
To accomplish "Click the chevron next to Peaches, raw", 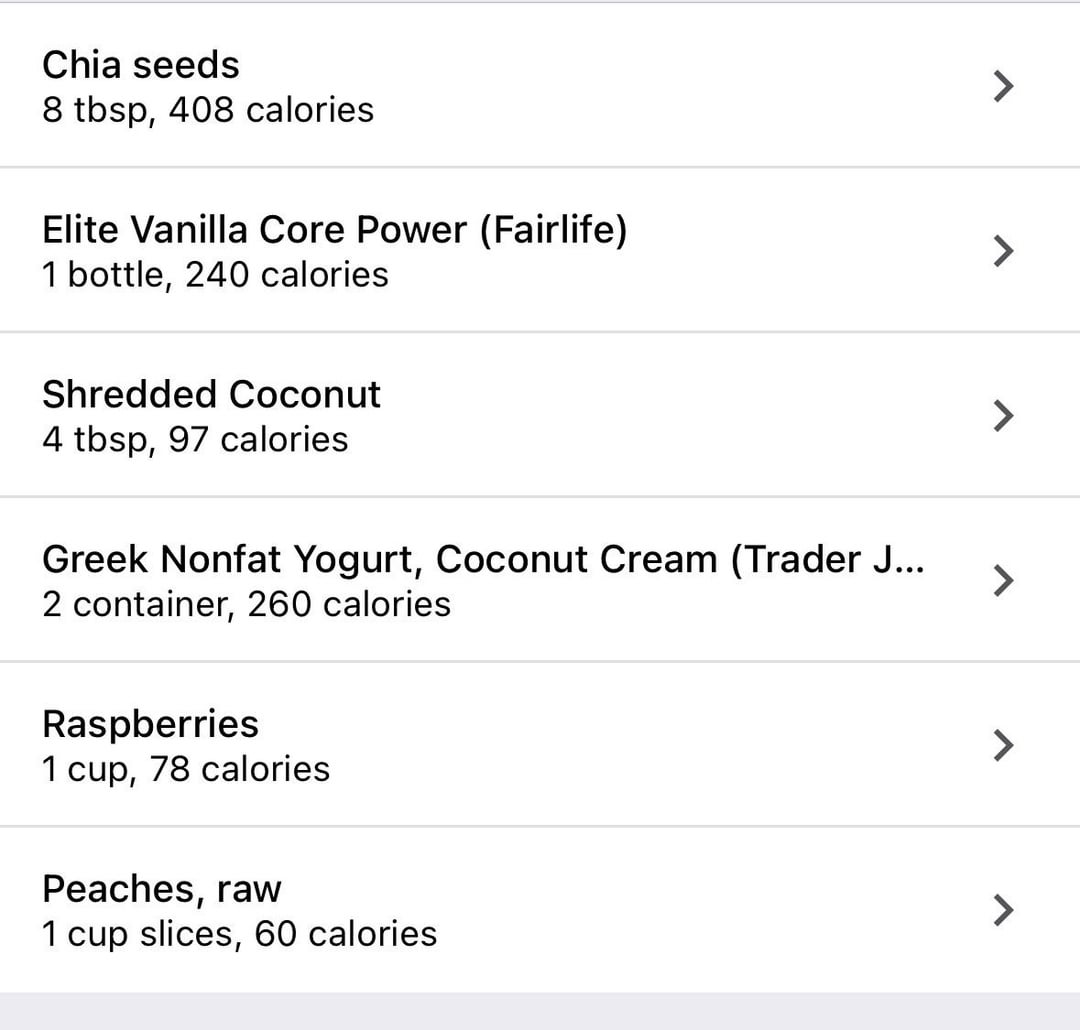I will (1004, 909).
